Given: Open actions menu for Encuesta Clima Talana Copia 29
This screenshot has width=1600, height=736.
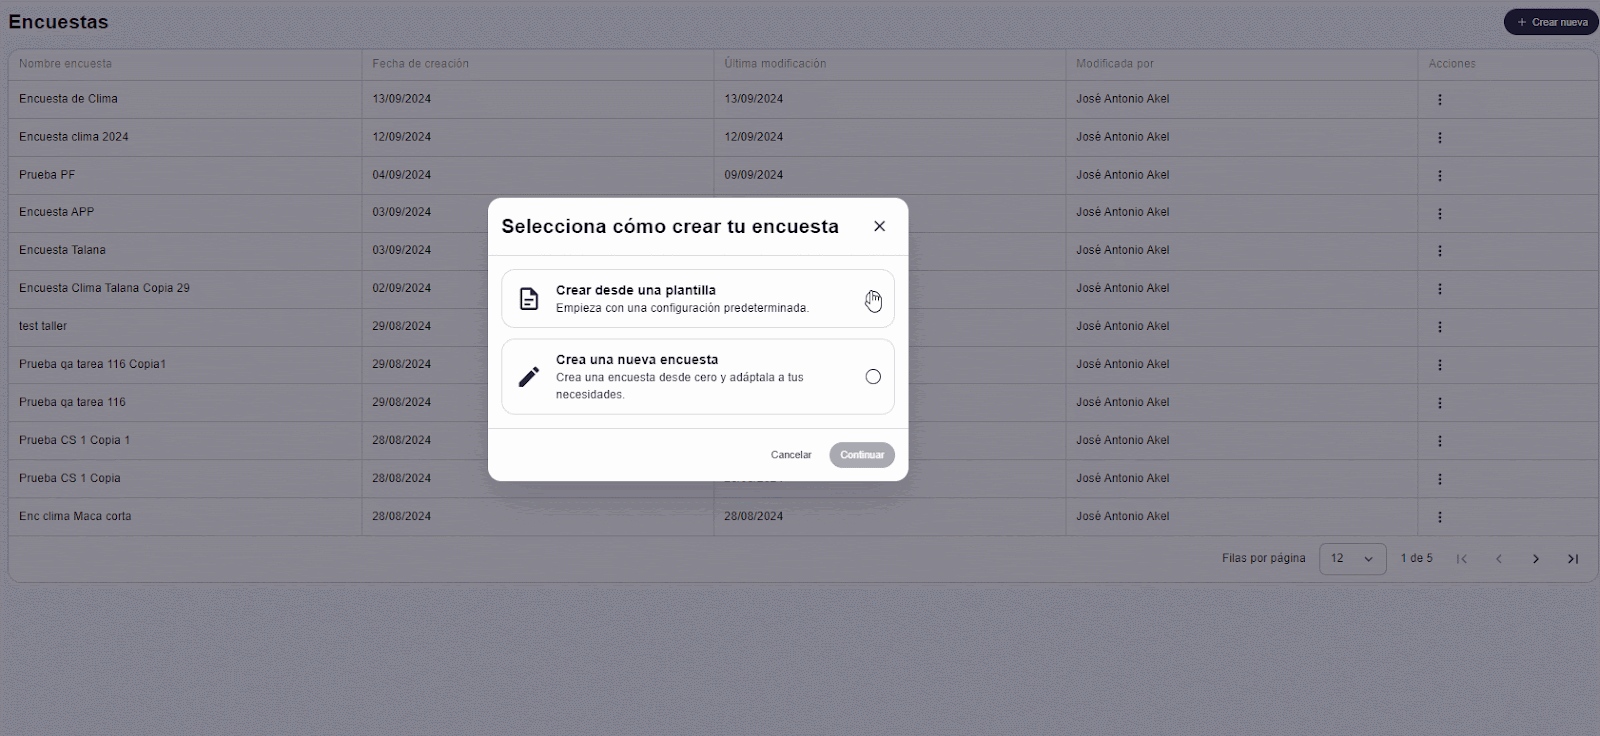Looking at the screenshot, I should (1440, 289).
